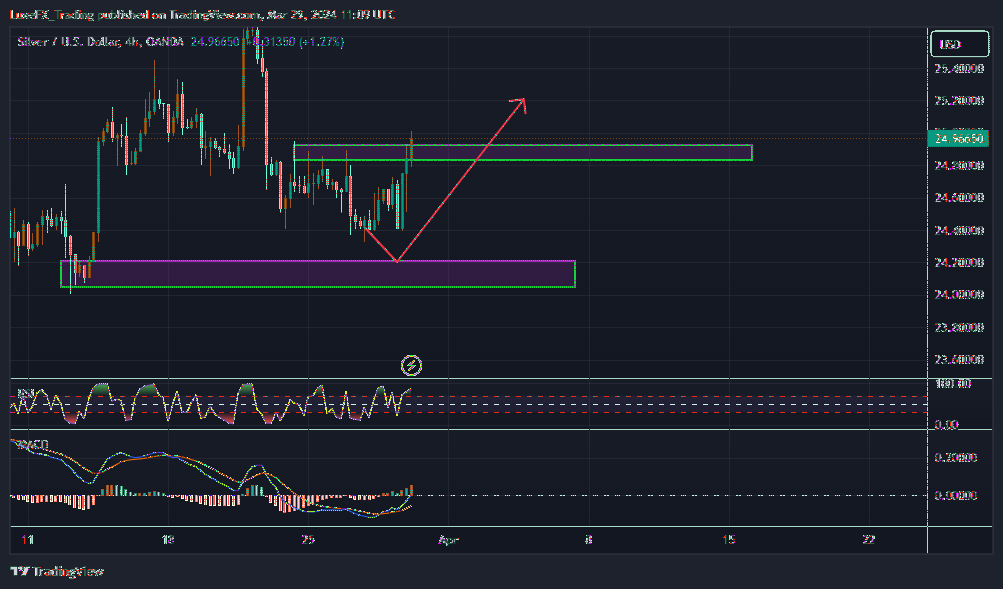Click the 4h interval in chart legend

[x=132, y=42]
